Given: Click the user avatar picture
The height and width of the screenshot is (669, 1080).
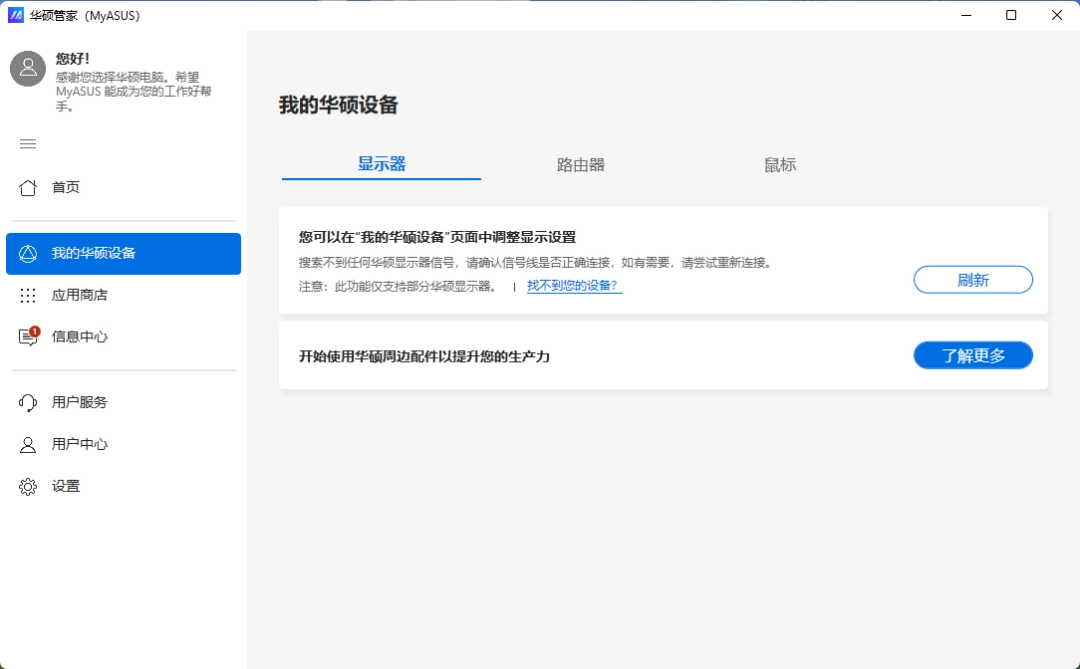Looking at the screenshot, I should tap(27, 68).
